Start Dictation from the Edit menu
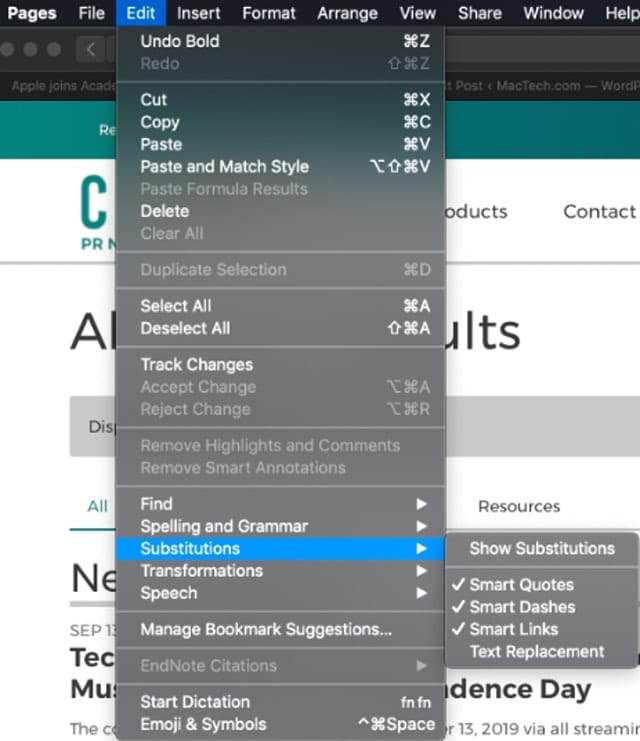Screen dimensions: 640x741 (x=195, y=702)
